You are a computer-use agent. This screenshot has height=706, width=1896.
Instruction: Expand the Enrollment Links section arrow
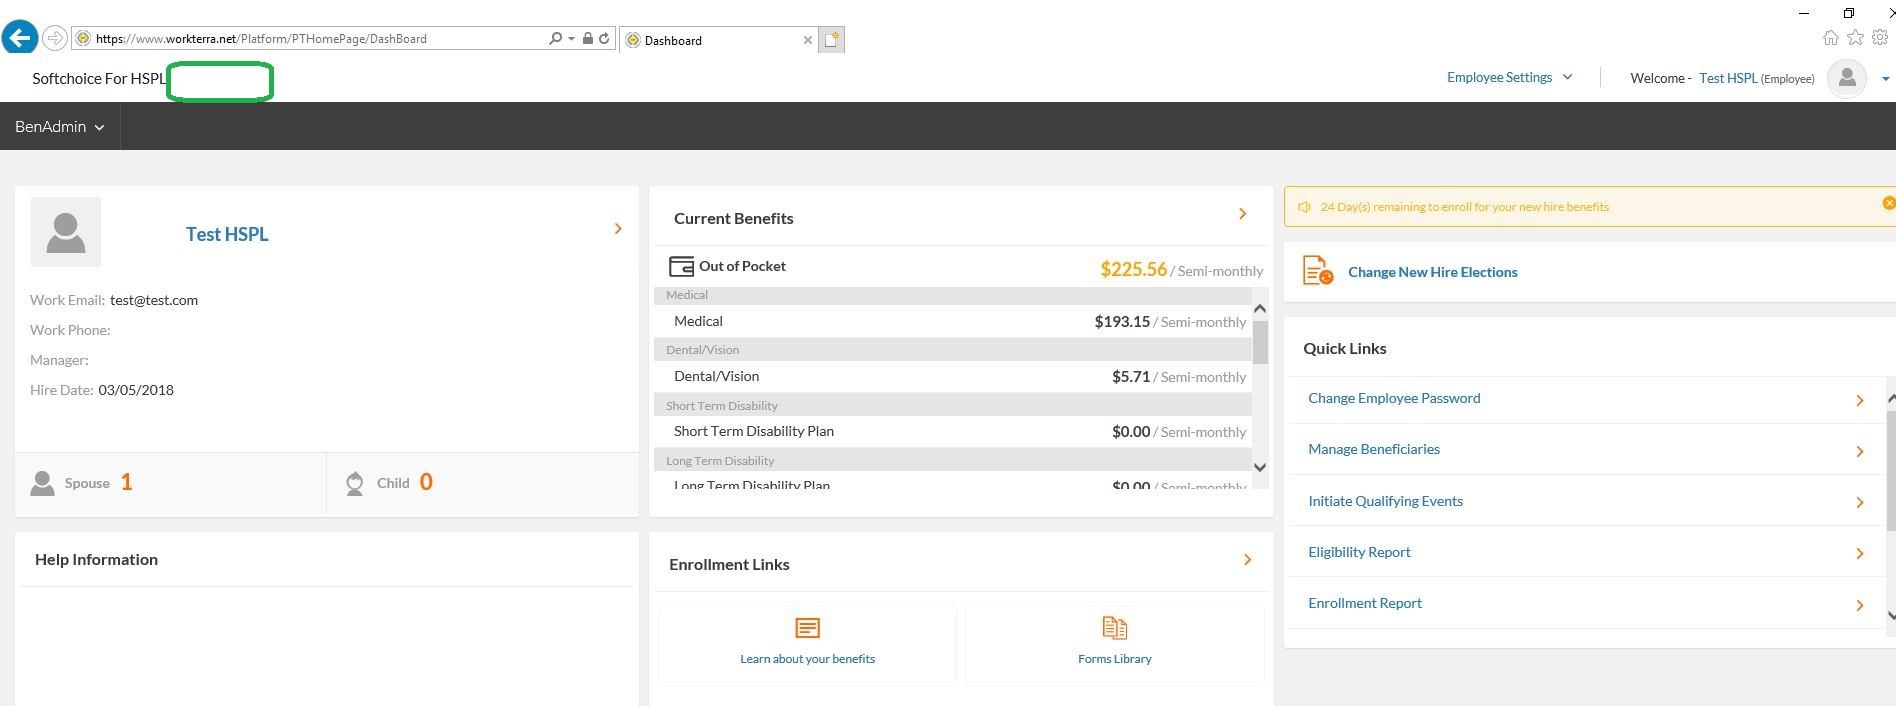pyautogui.click(x=1247, y=560)
